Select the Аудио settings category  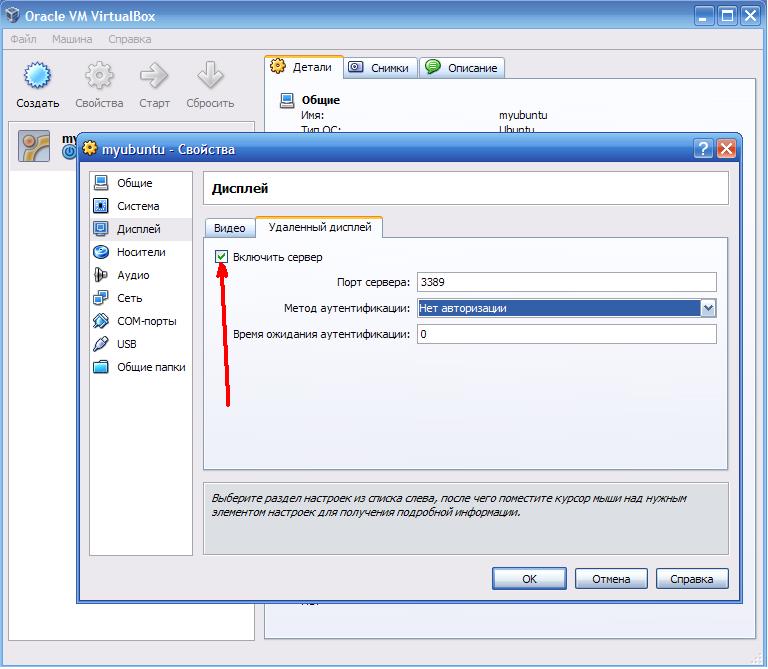pos(141,275)
